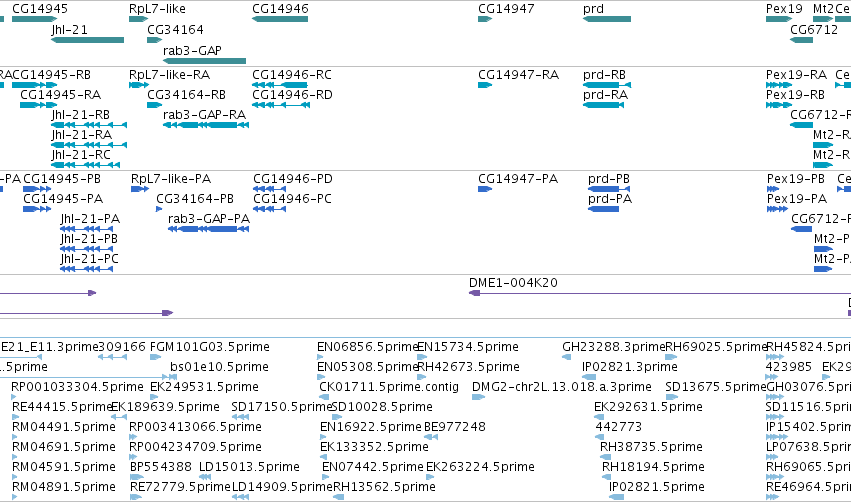The image size is (851, 502).
Task: Click the CG34164 gene glyph
Action: click(155, 40)
